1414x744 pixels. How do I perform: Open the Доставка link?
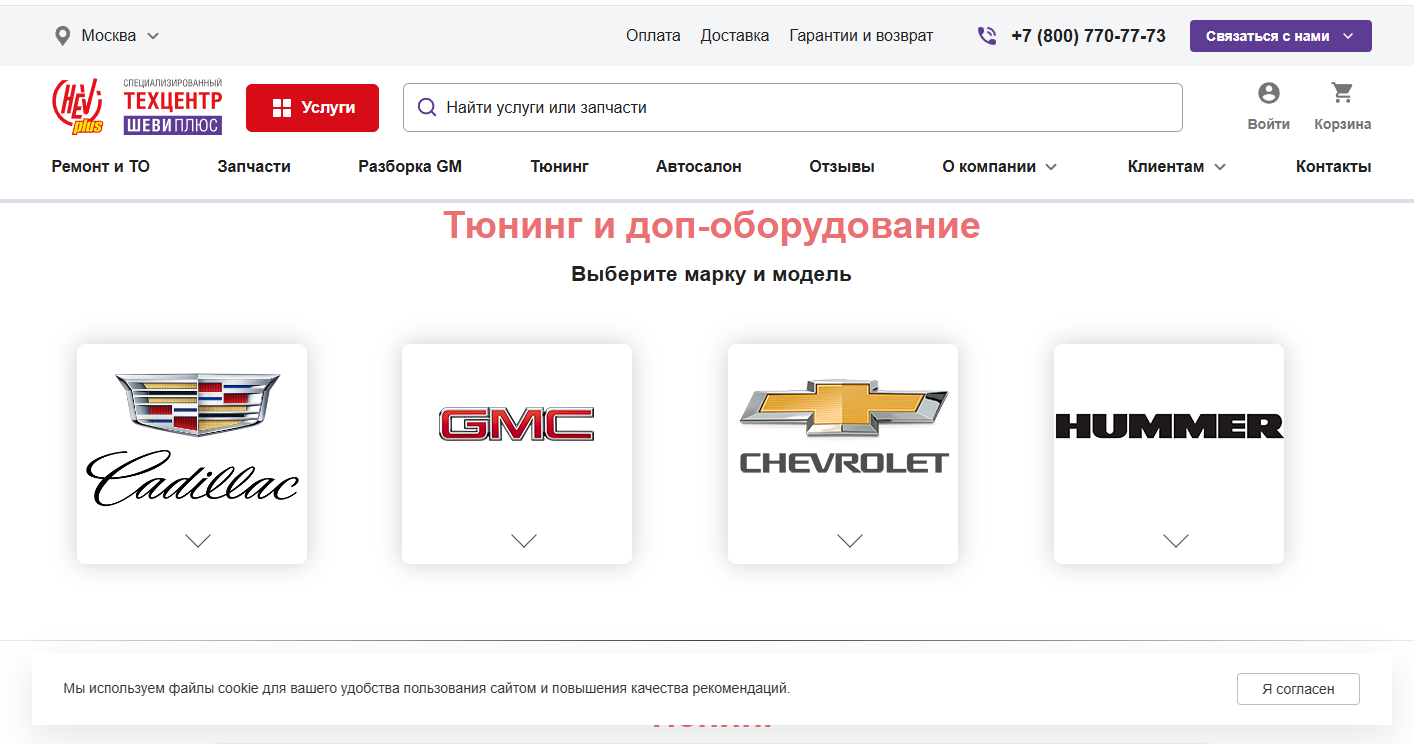pos(735,36)
